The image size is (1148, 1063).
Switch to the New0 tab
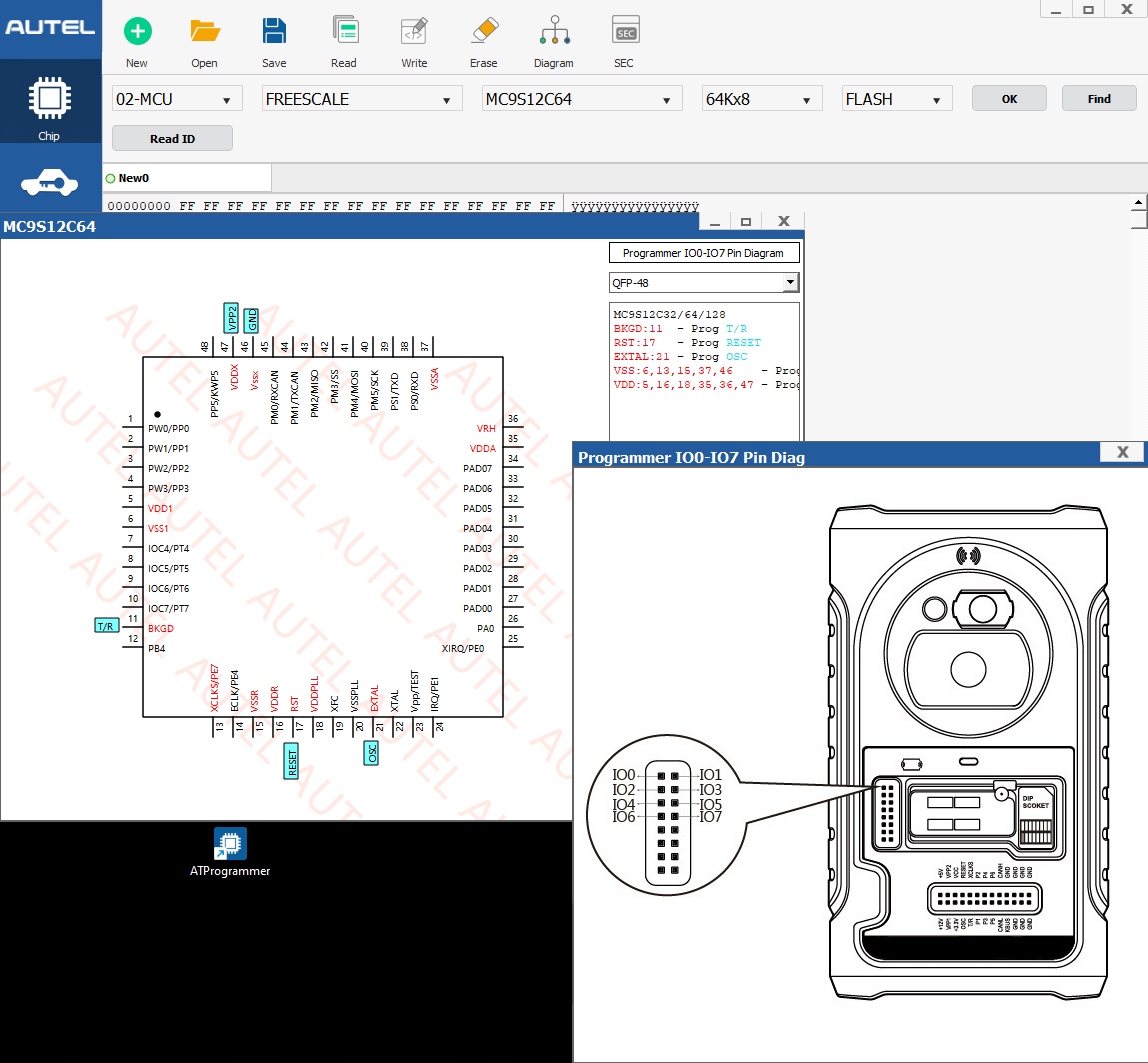pos(133,178)
